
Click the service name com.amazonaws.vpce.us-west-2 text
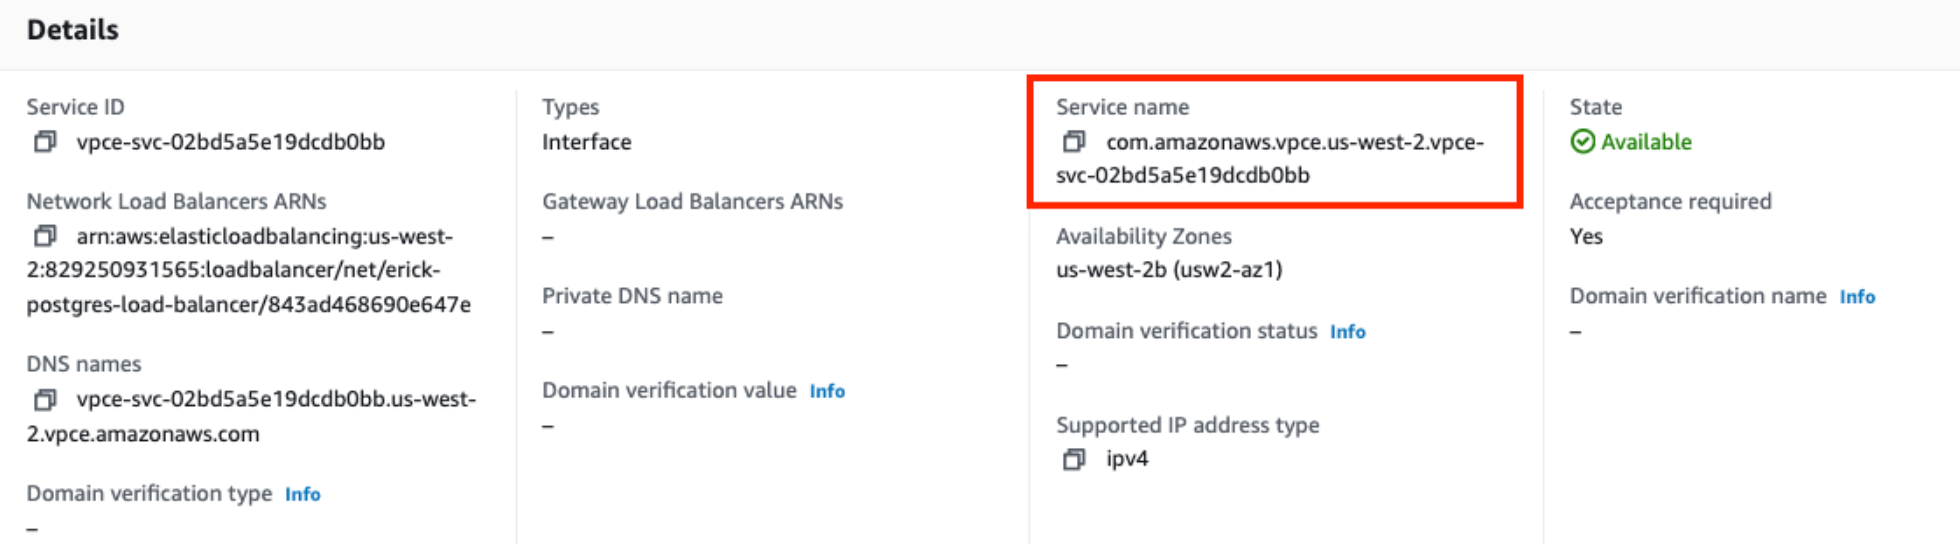pyautogui.click(x=1270, y=158)
